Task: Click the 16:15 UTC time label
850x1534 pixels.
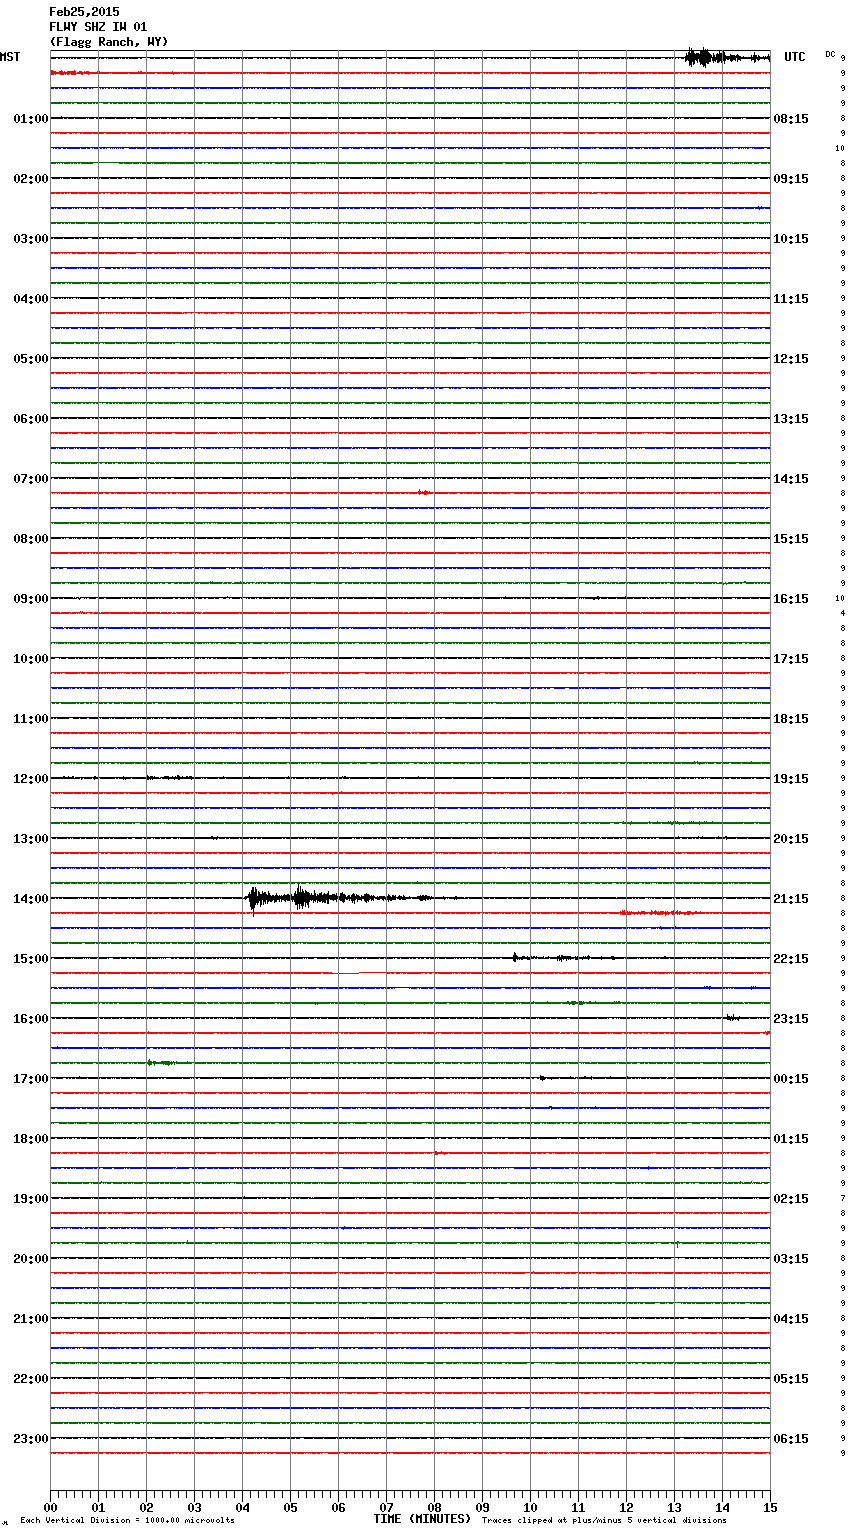Action: (x=791, y=599)
